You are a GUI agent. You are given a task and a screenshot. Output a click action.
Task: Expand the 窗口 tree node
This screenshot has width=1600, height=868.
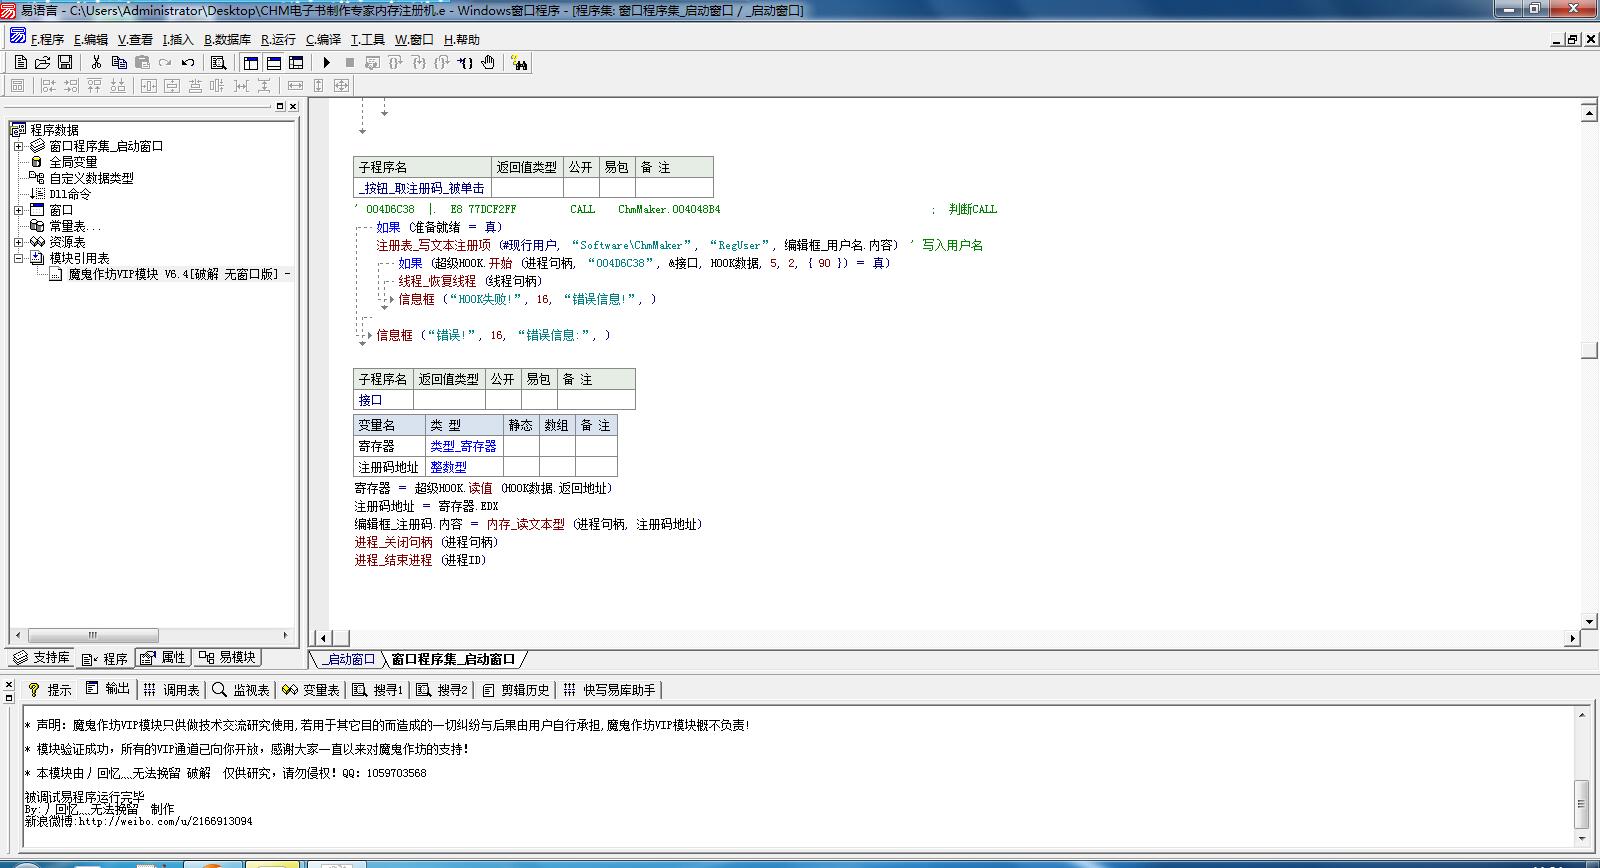coord(18,210)
